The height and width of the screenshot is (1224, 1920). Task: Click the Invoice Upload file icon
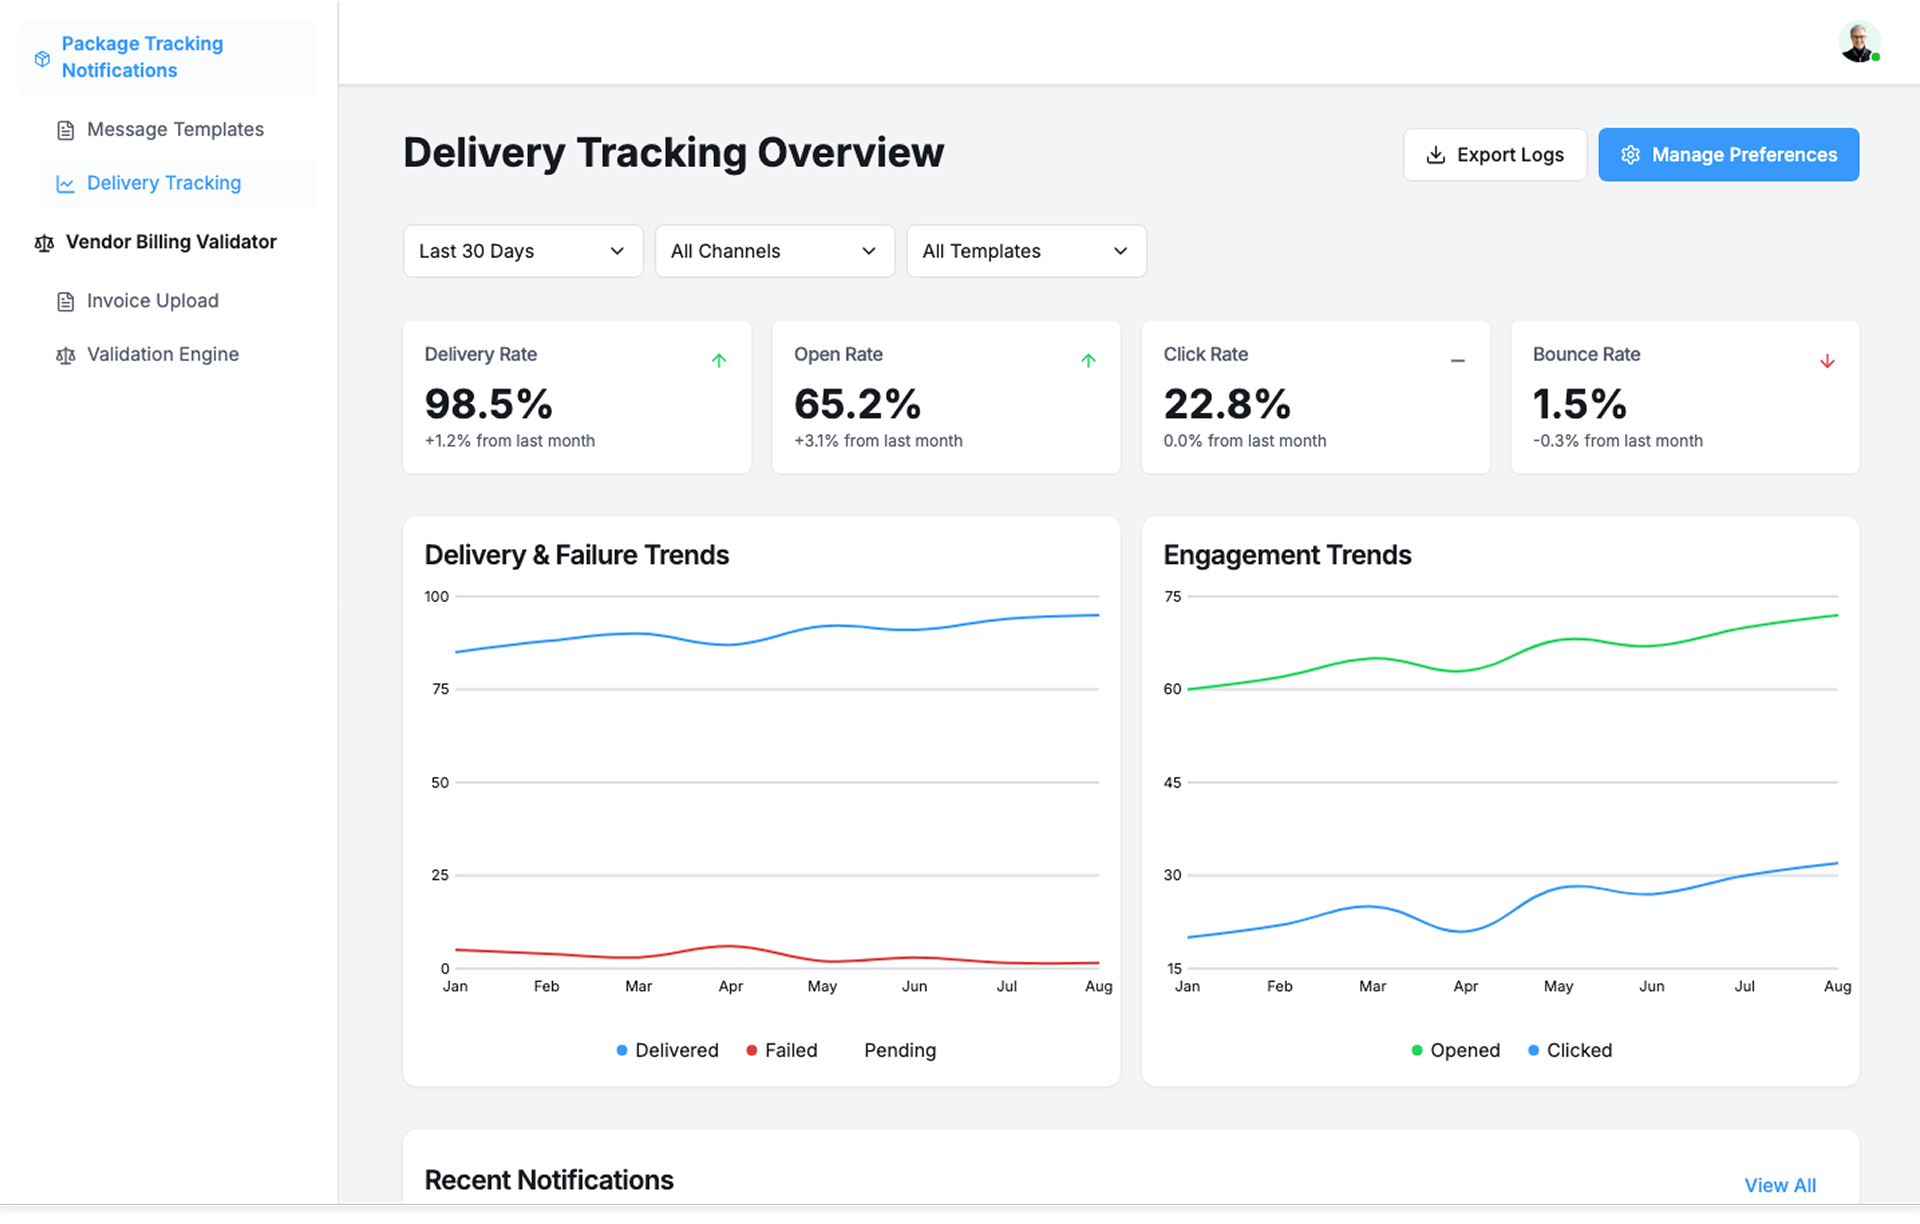(x=66, y=301)
